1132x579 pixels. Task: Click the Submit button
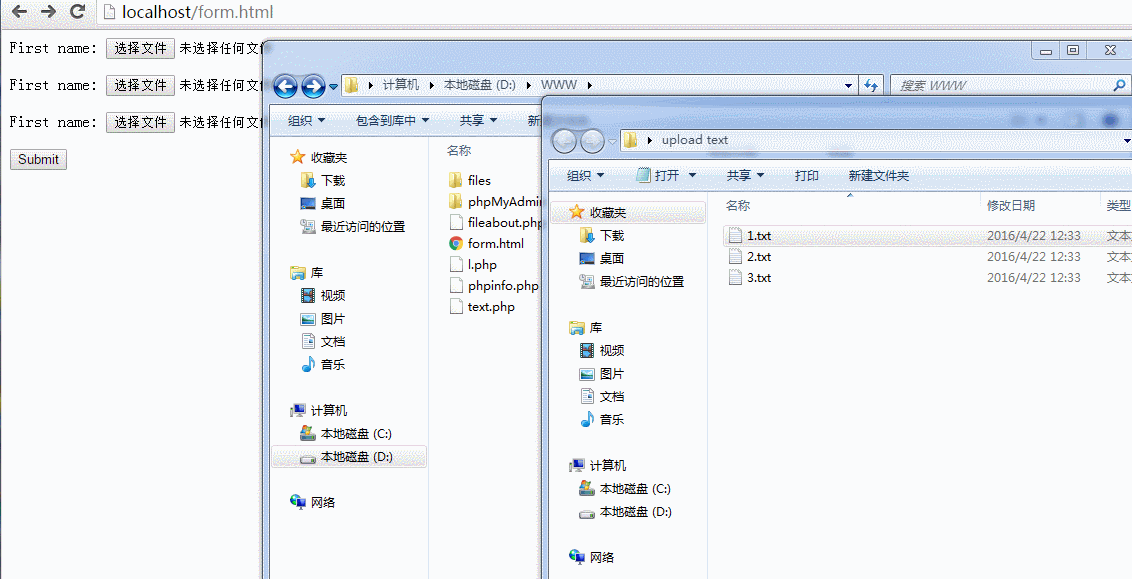(38, 160)
